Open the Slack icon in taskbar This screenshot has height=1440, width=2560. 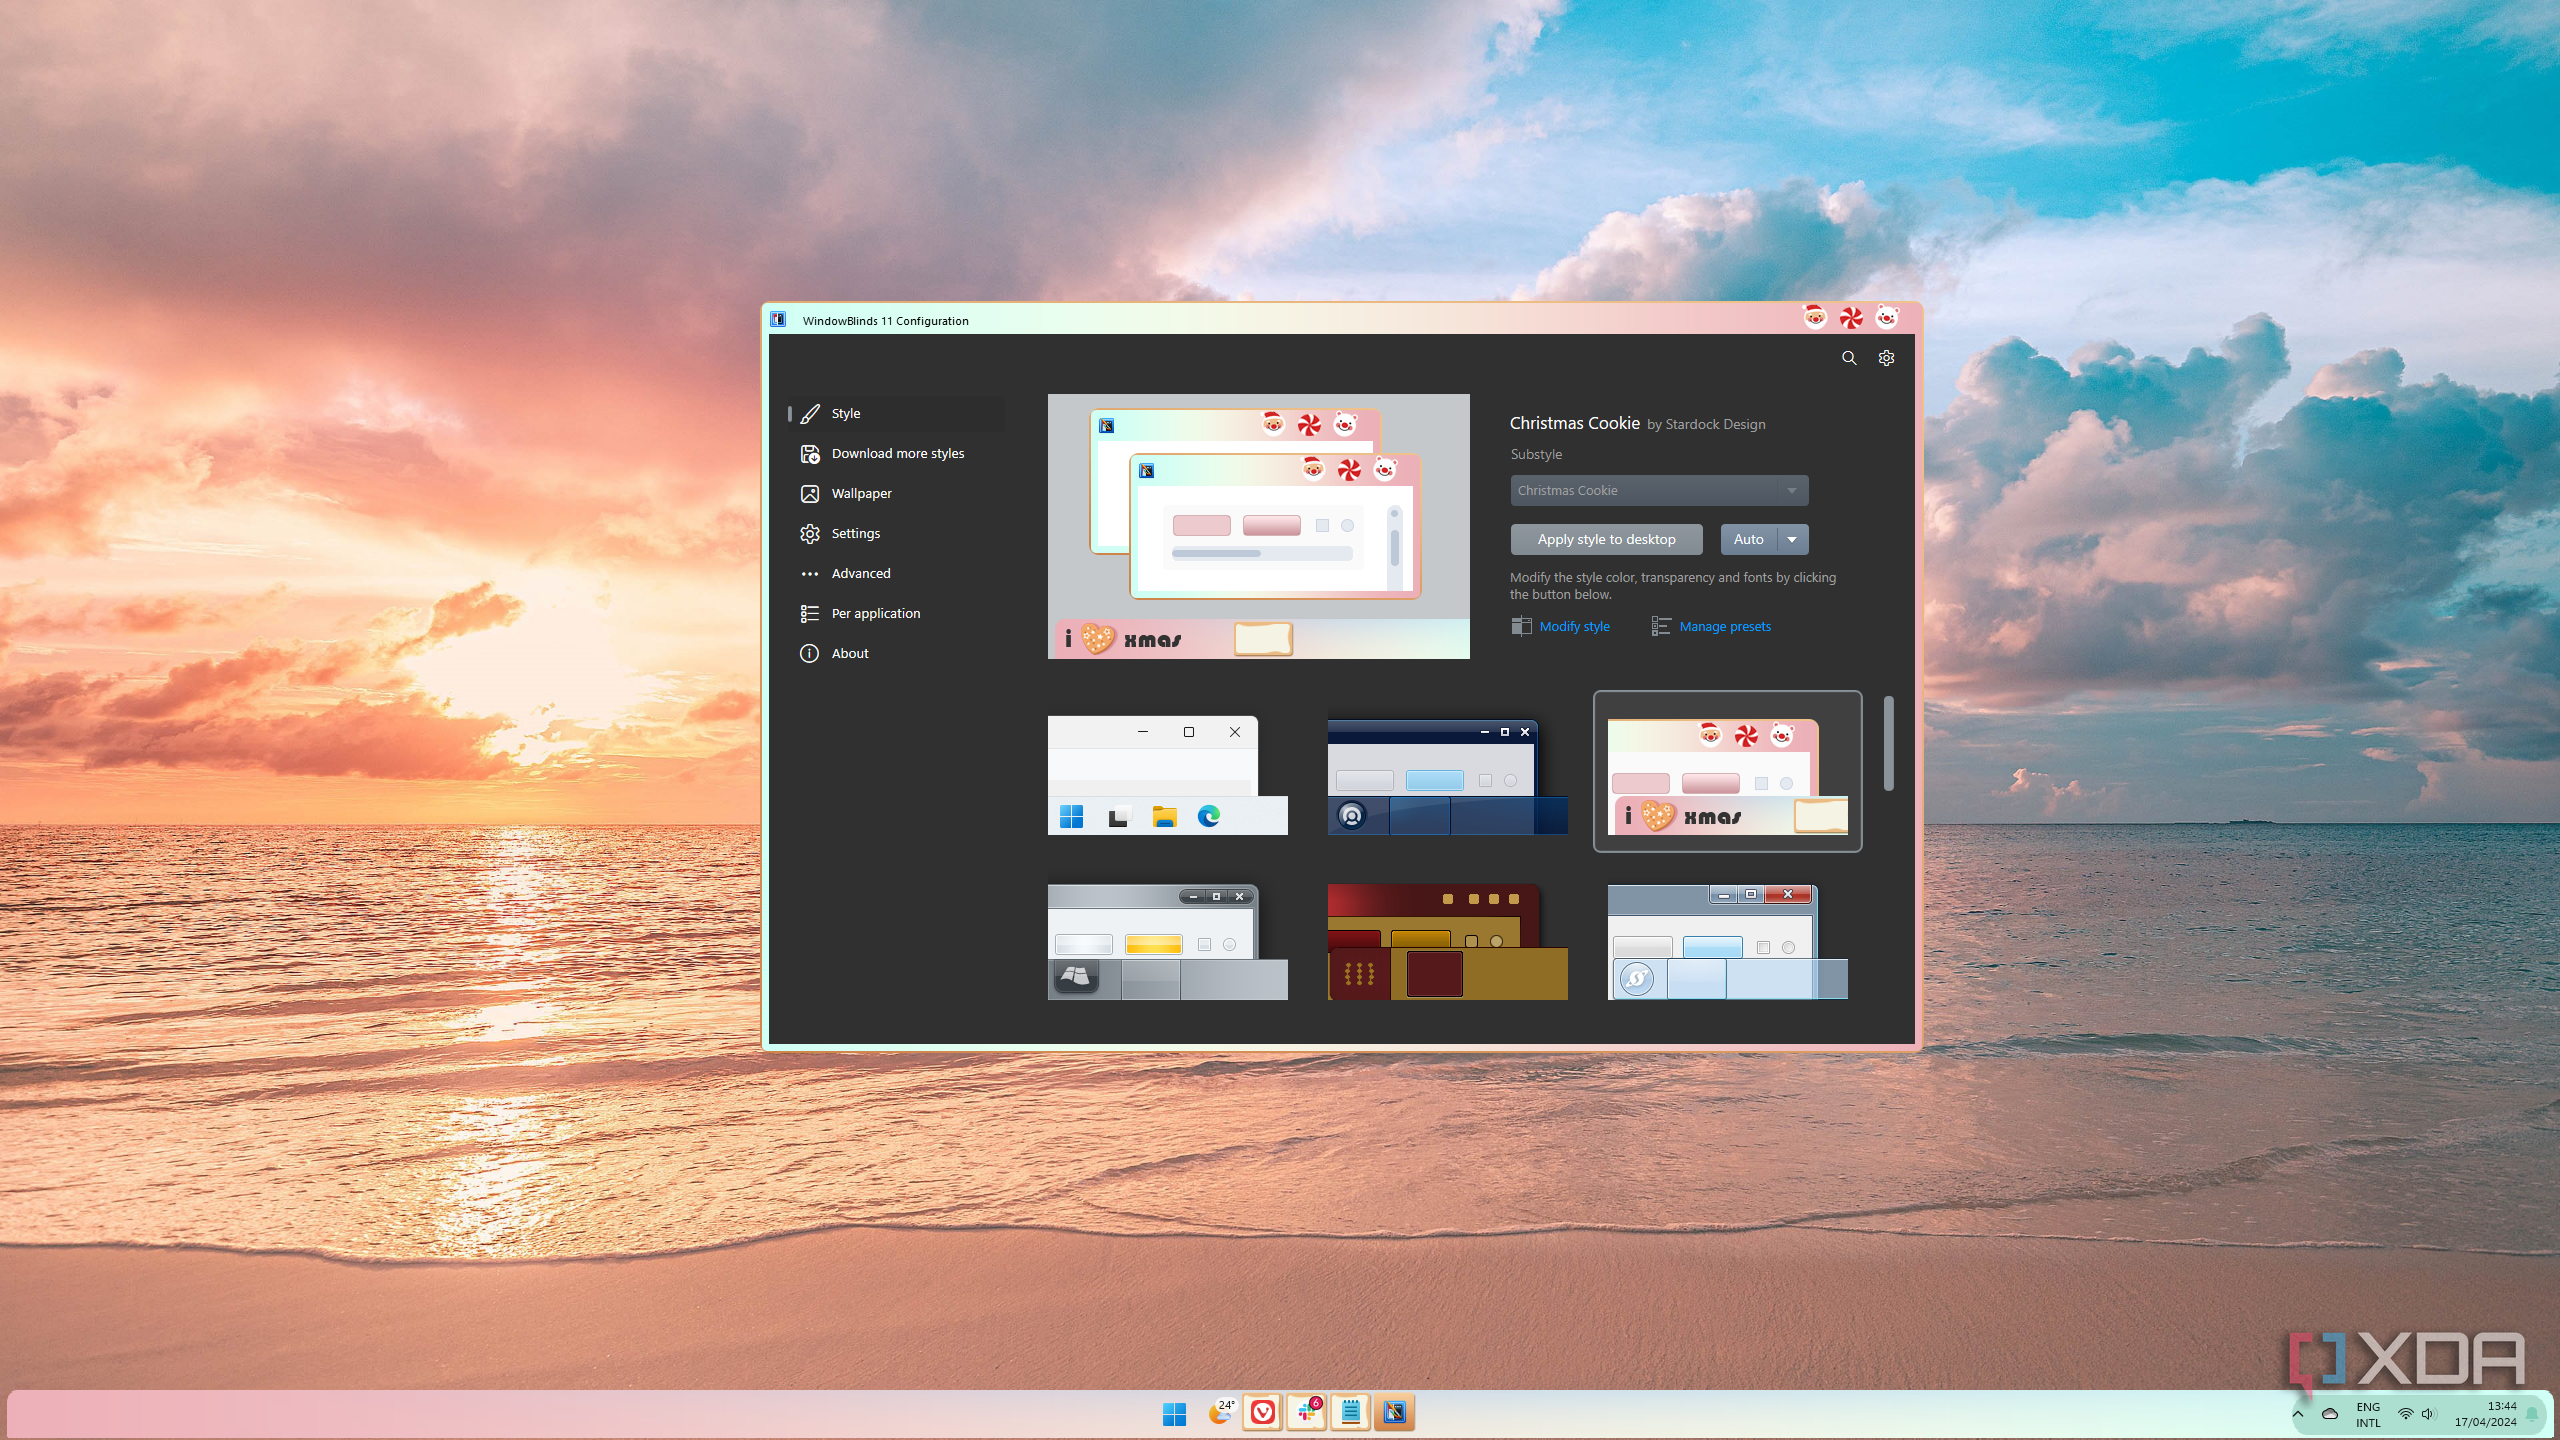click(x=1306, y=1413)
